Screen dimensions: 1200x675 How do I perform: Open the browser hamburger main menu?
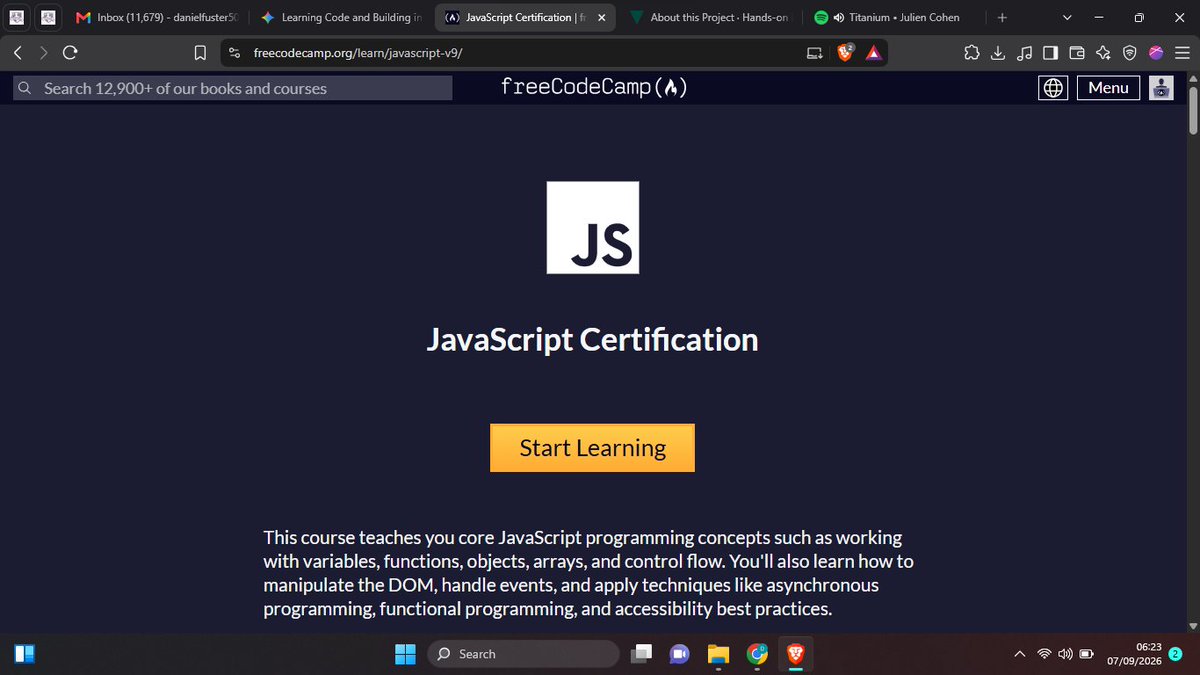coord(1181,53)
